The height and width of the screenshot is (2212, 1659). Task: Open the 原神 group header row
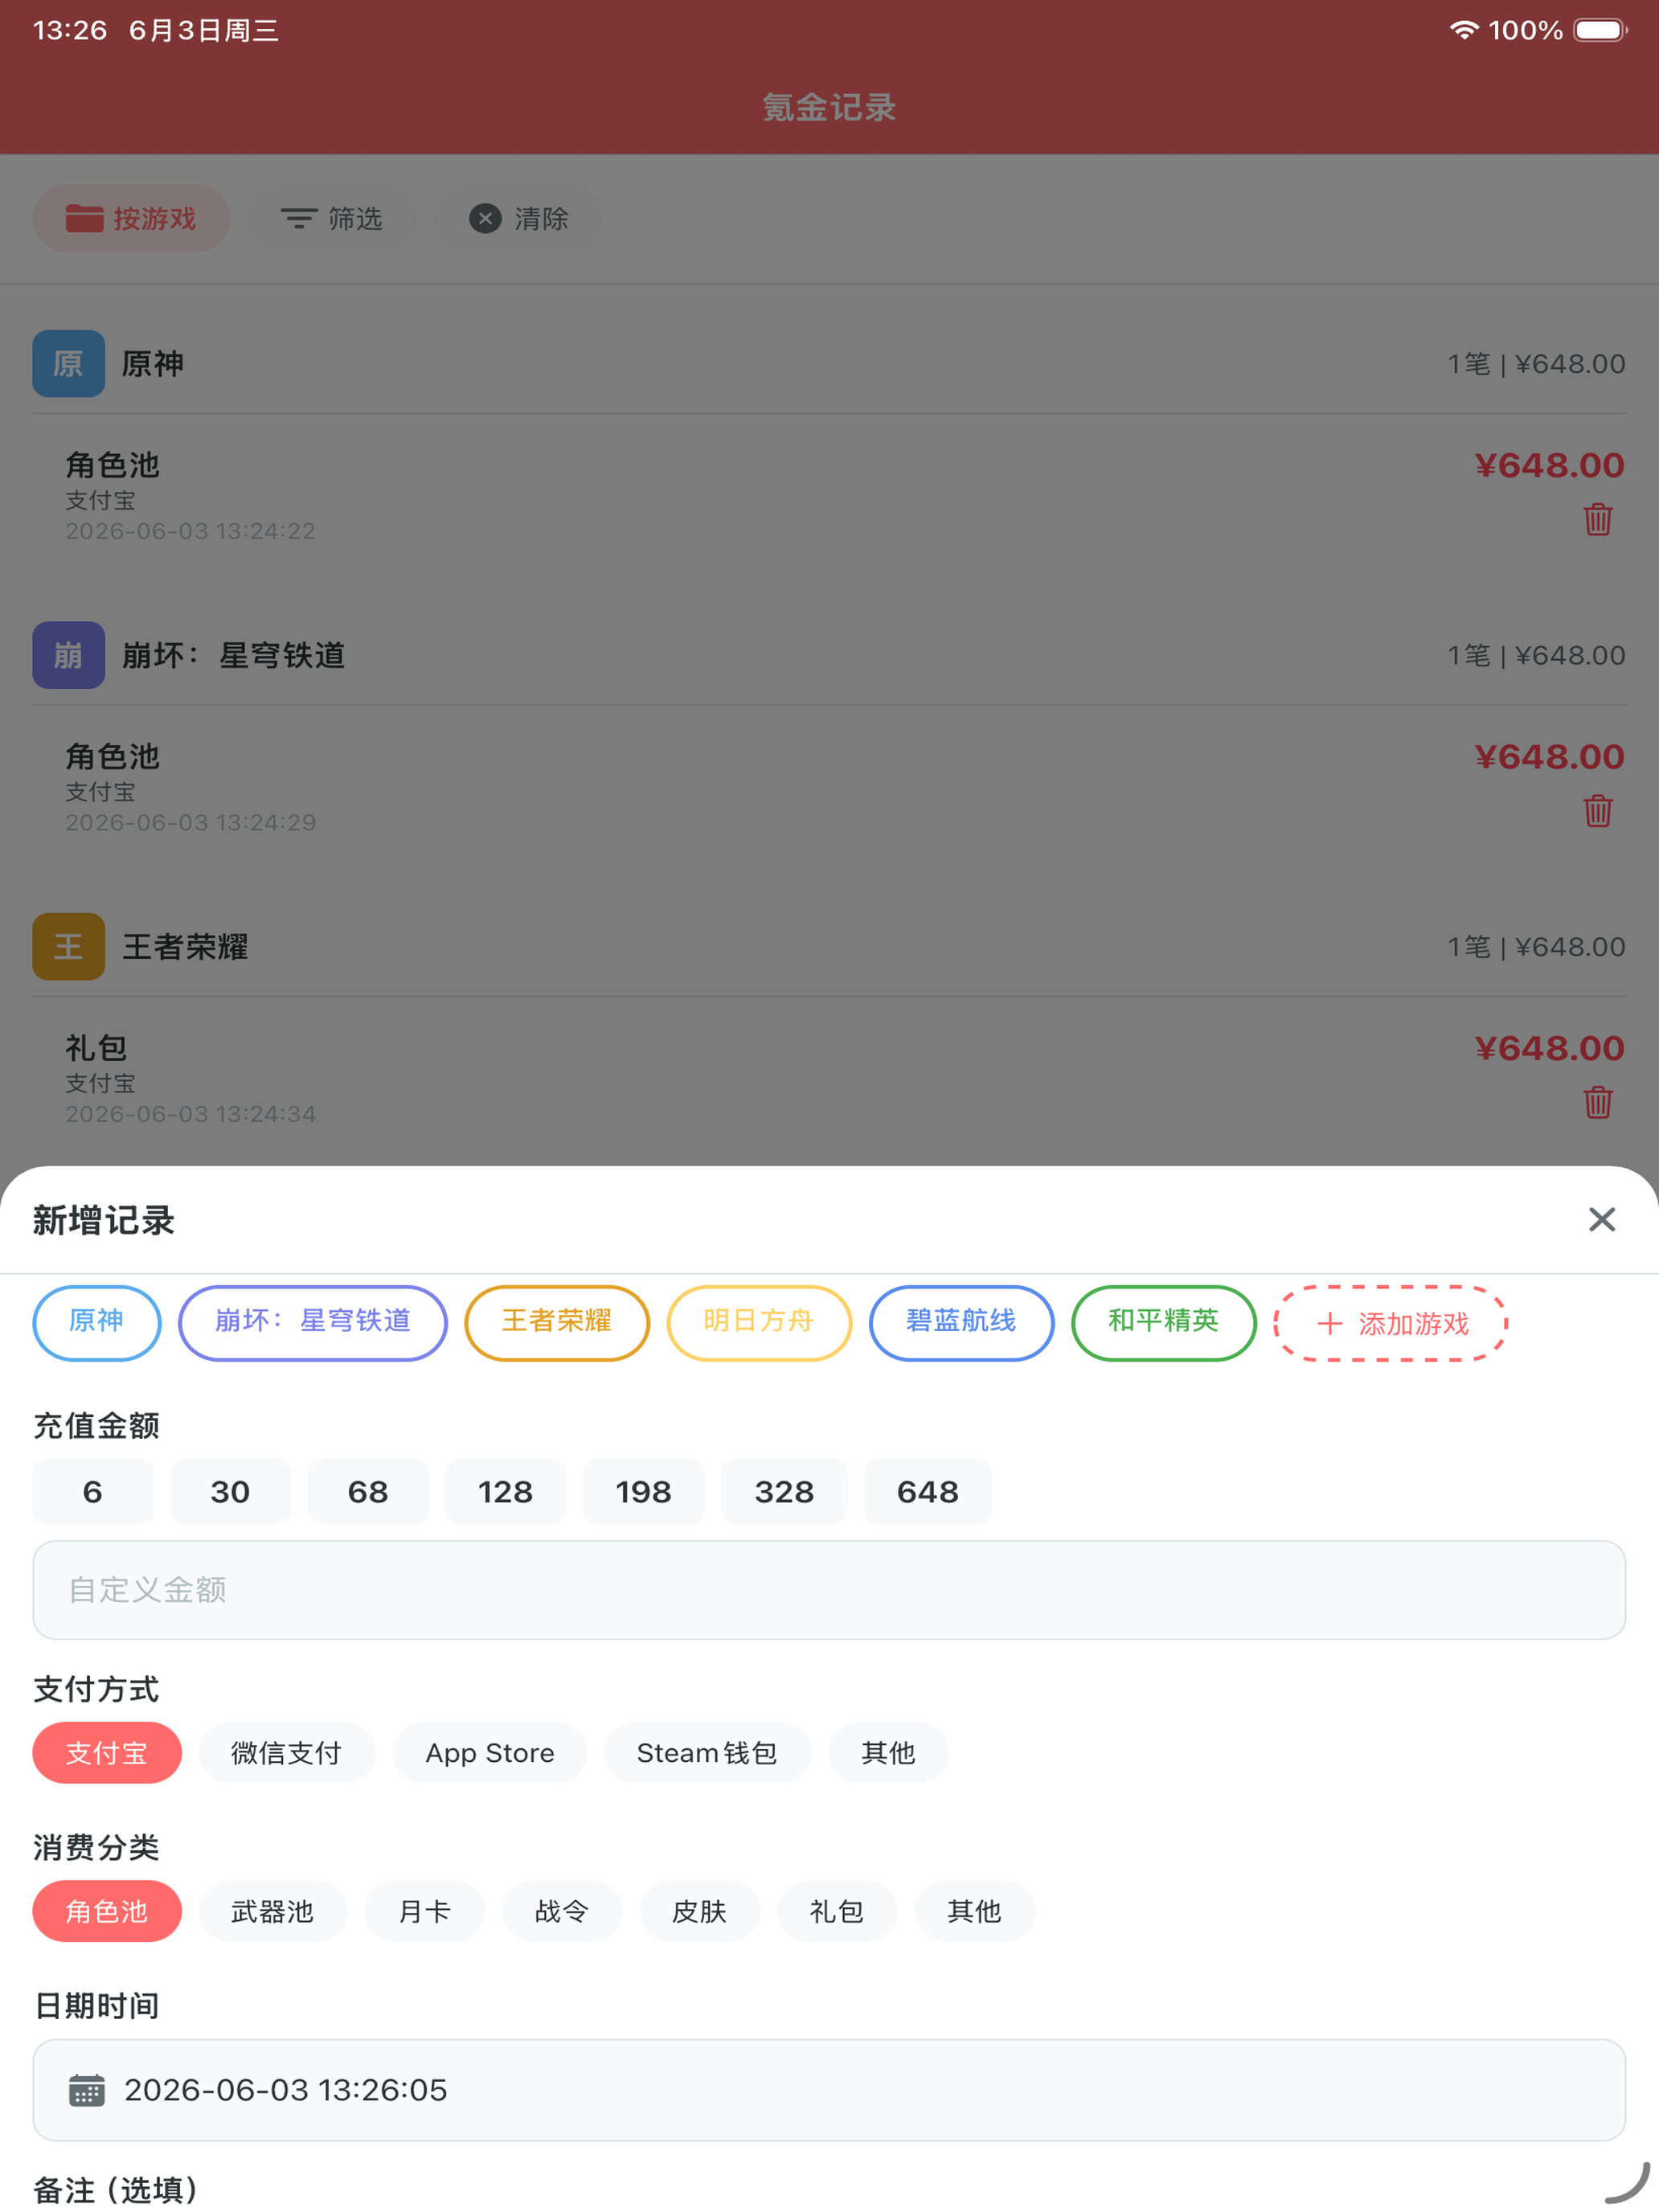coord(829,363)
